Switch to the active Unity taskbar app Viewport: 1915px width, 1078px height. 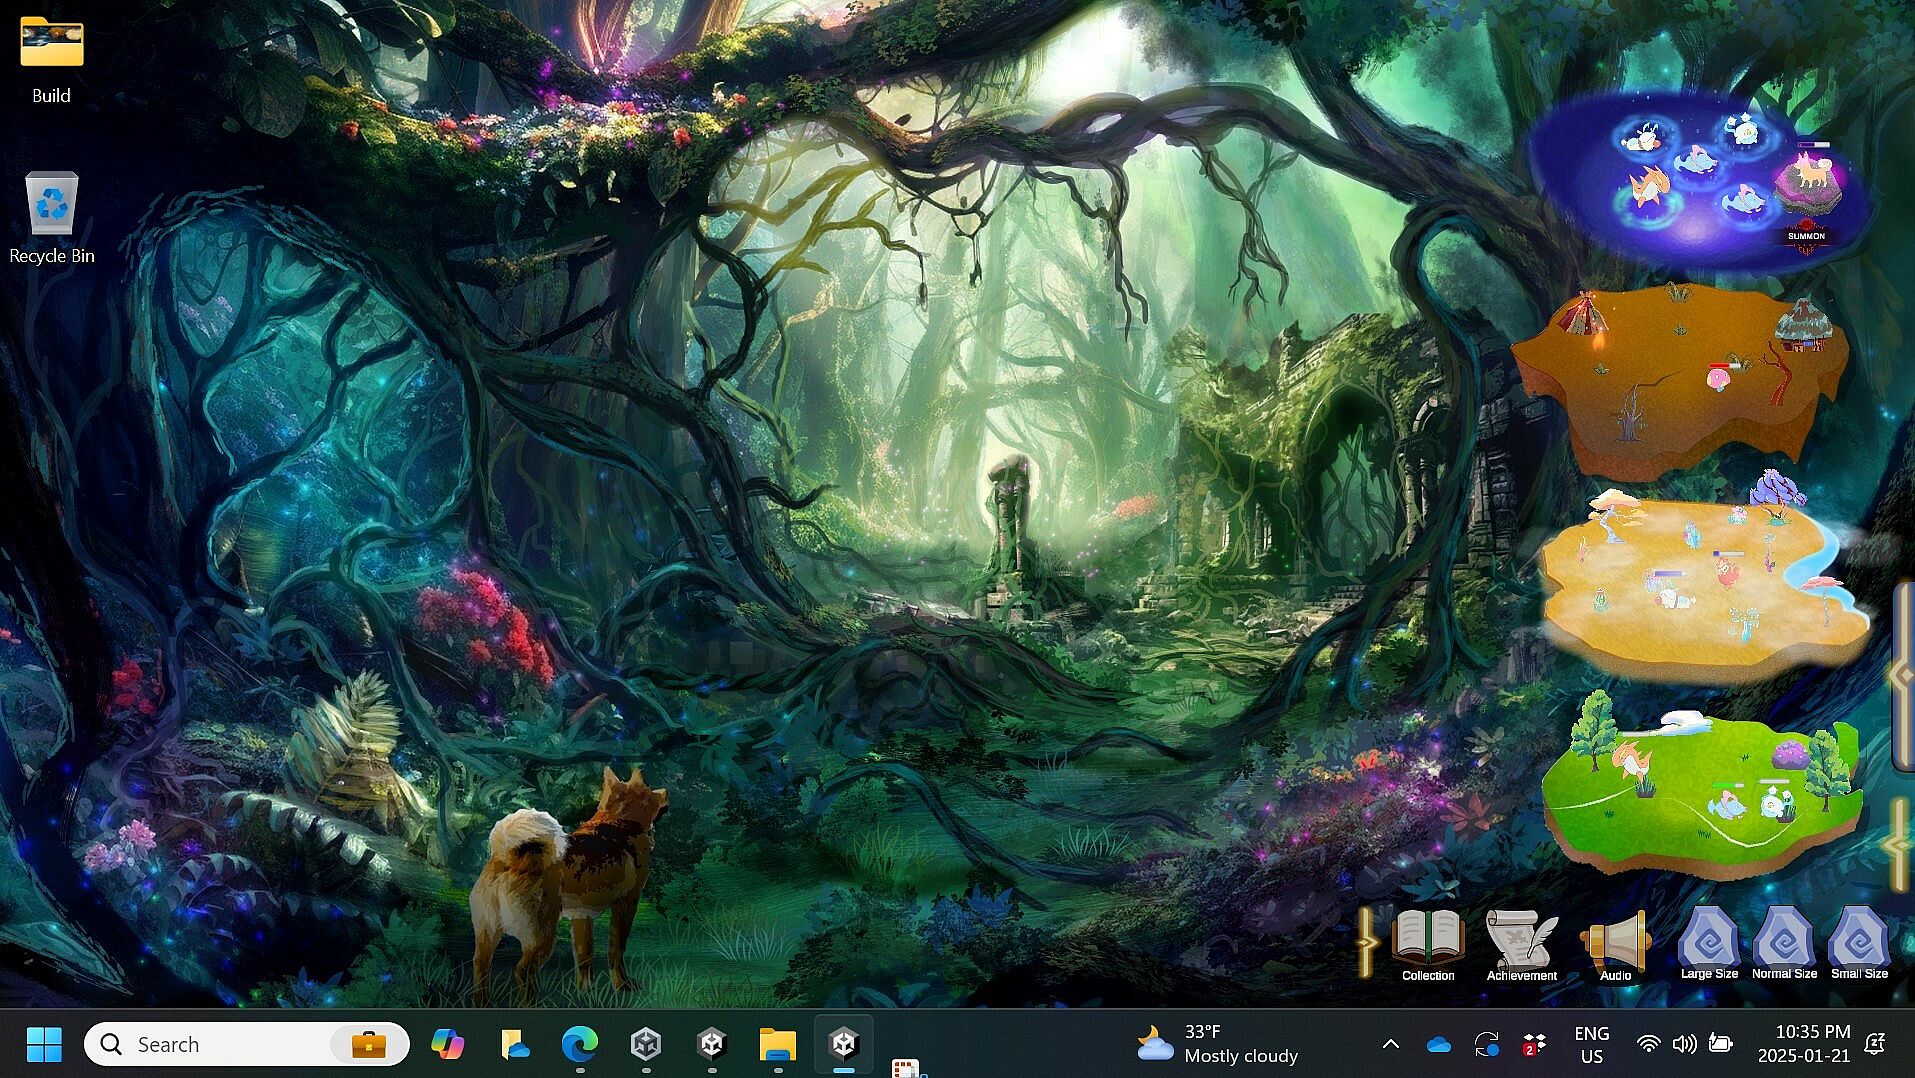[x=844, y=1044]
